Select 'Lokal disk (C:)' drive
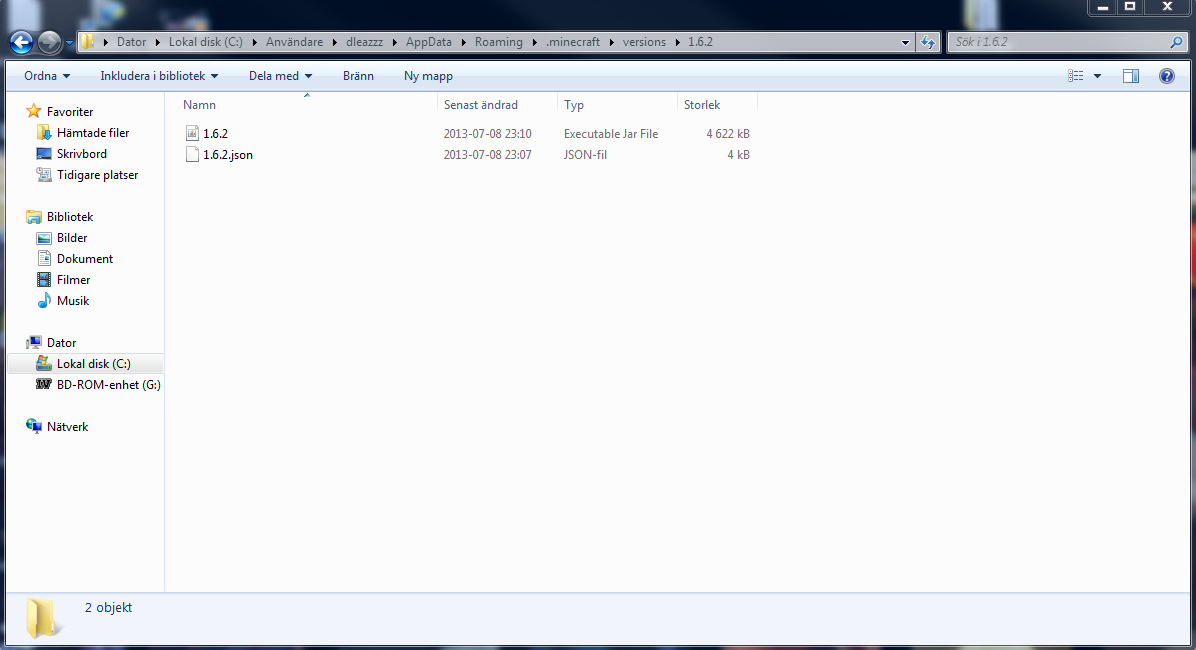Viewport: 1196px width, 650px height. pyautogui.click(x=93, y=364)
